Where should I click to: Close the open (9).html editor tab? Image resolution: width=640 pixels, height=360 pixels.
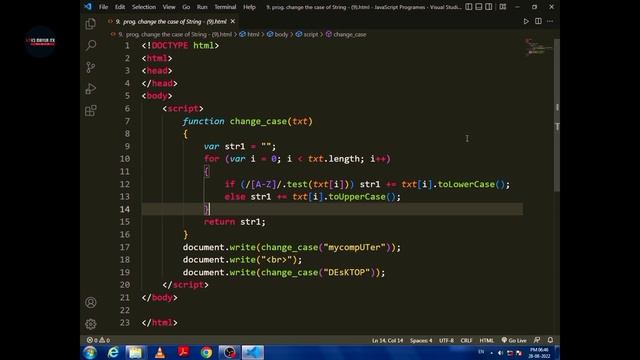click(x=233, y=21)
